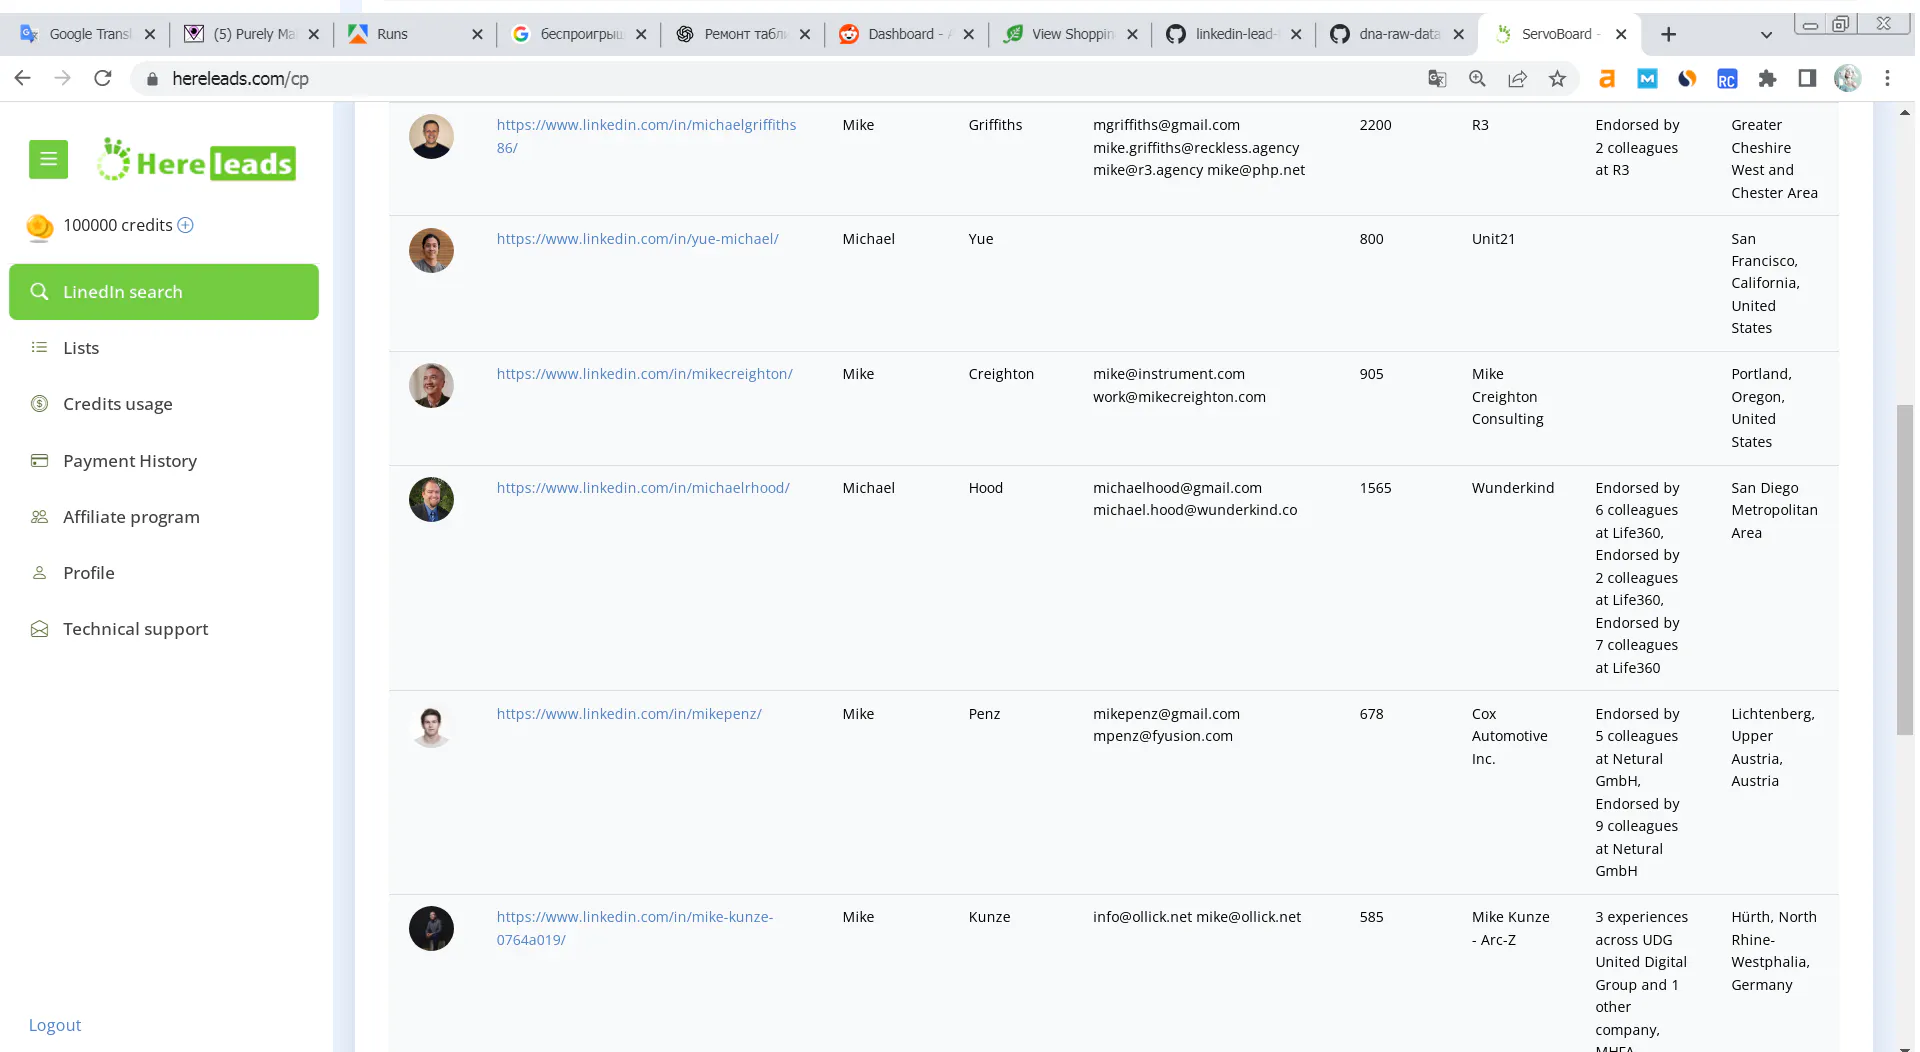Click the Payment History card icon
The image size is (1920, 1052).
click(x=39, y=461)
